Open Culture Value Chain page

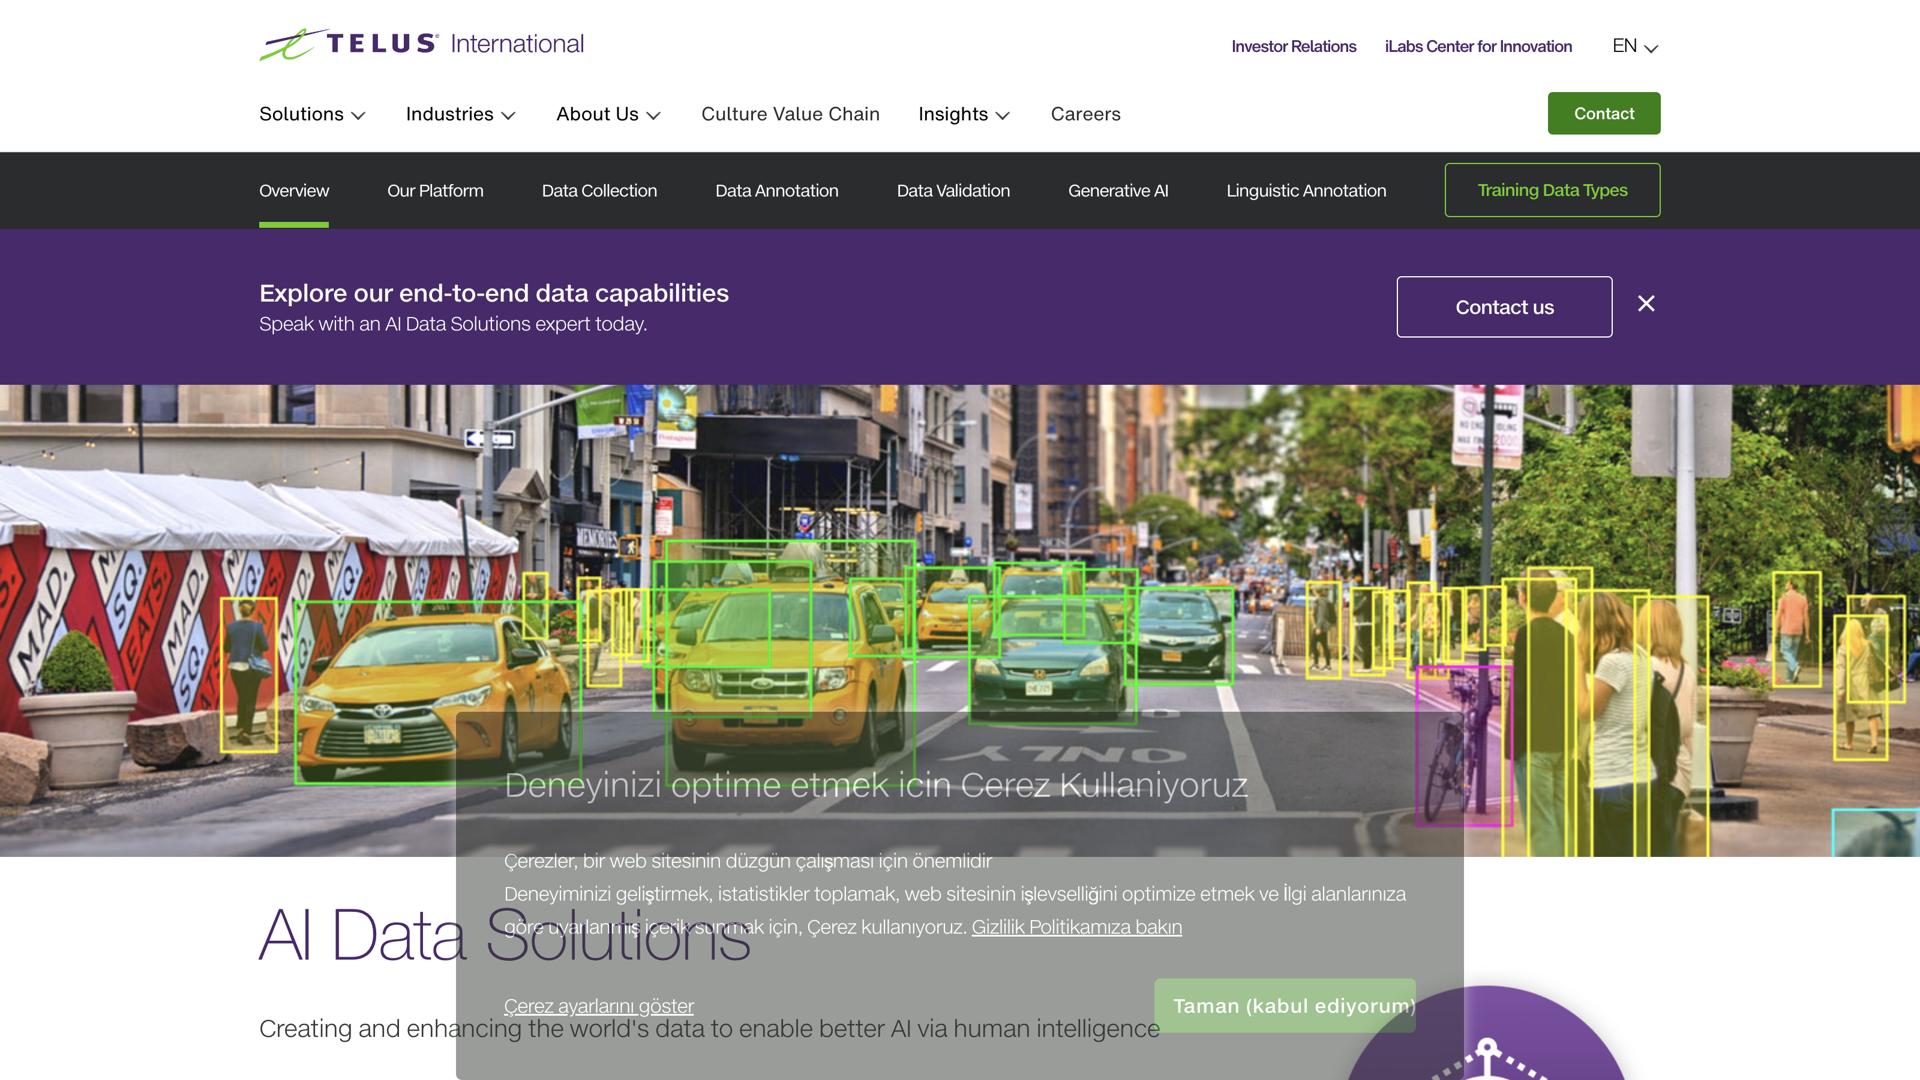tap(790, 114)
